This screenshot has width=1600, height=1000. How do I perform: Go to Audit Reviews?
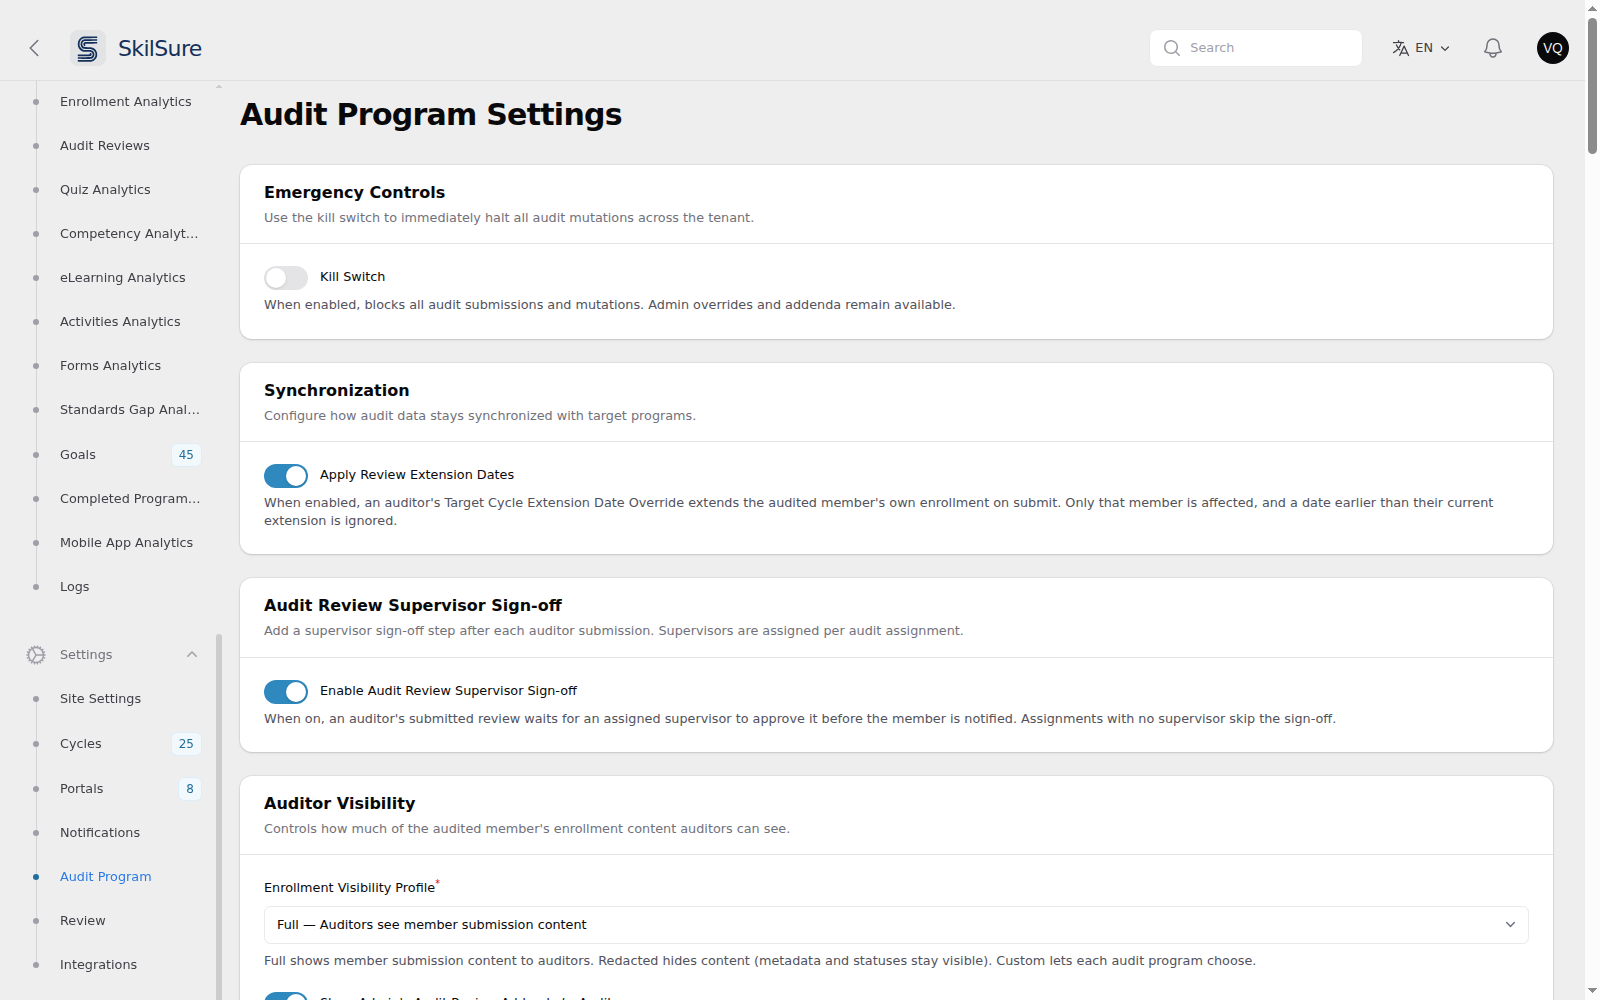click(x=105, y=146)
